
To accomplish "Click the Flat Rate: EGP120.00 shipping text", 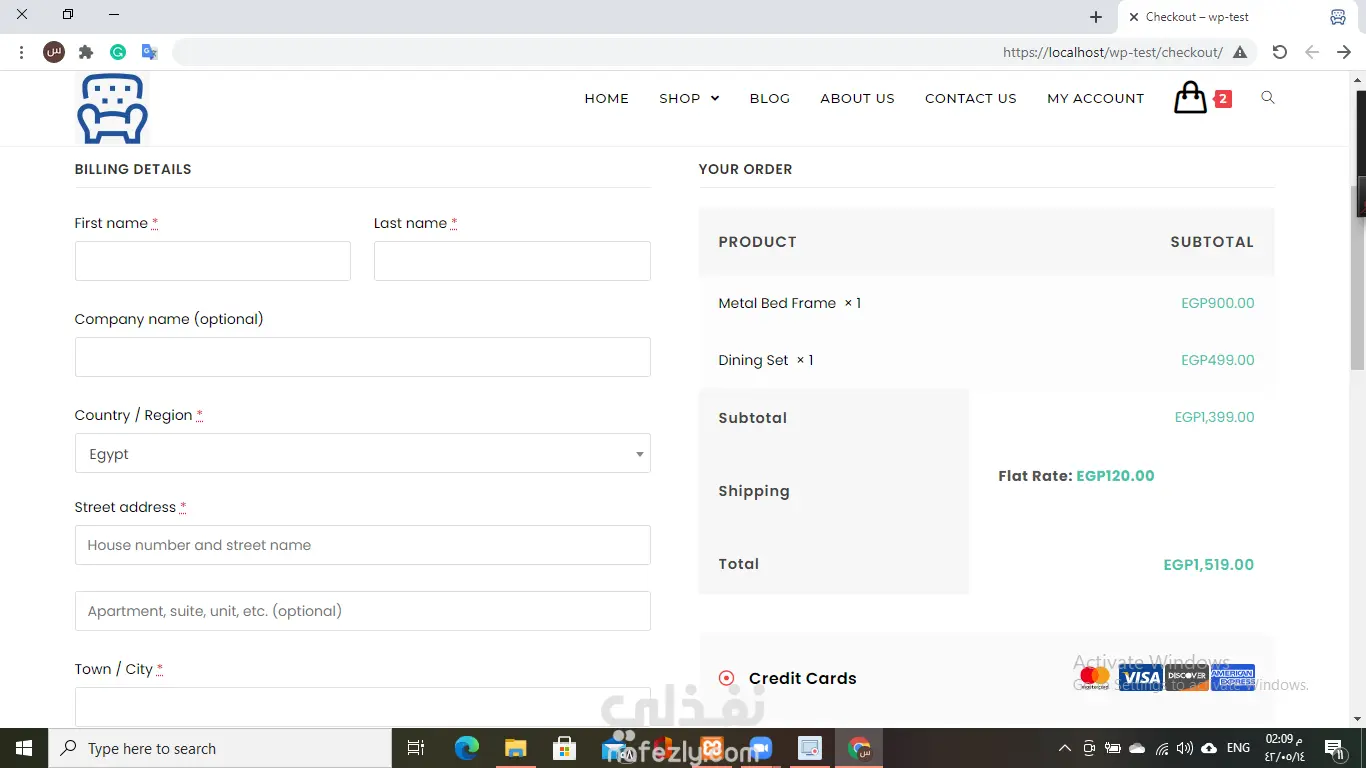I will coord(1076,476).
